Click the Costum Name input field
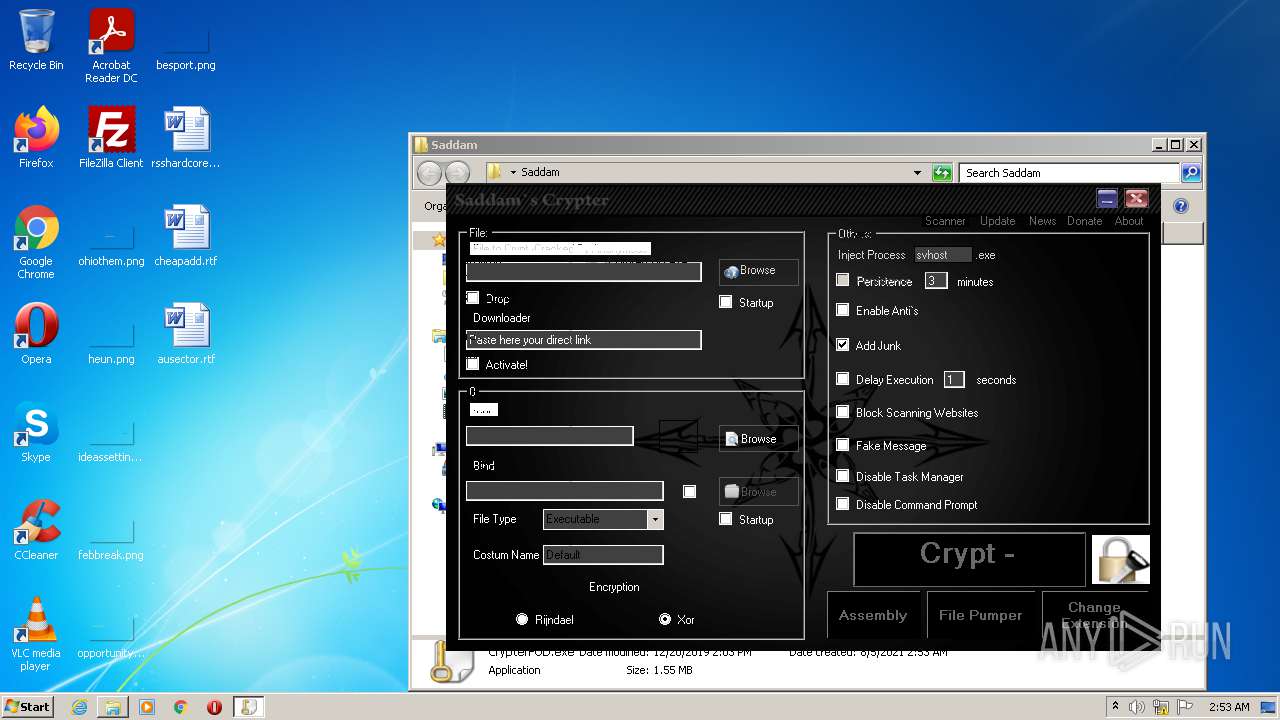The height and width of the screenshot is (720, 1280). (x=603, y=554)
